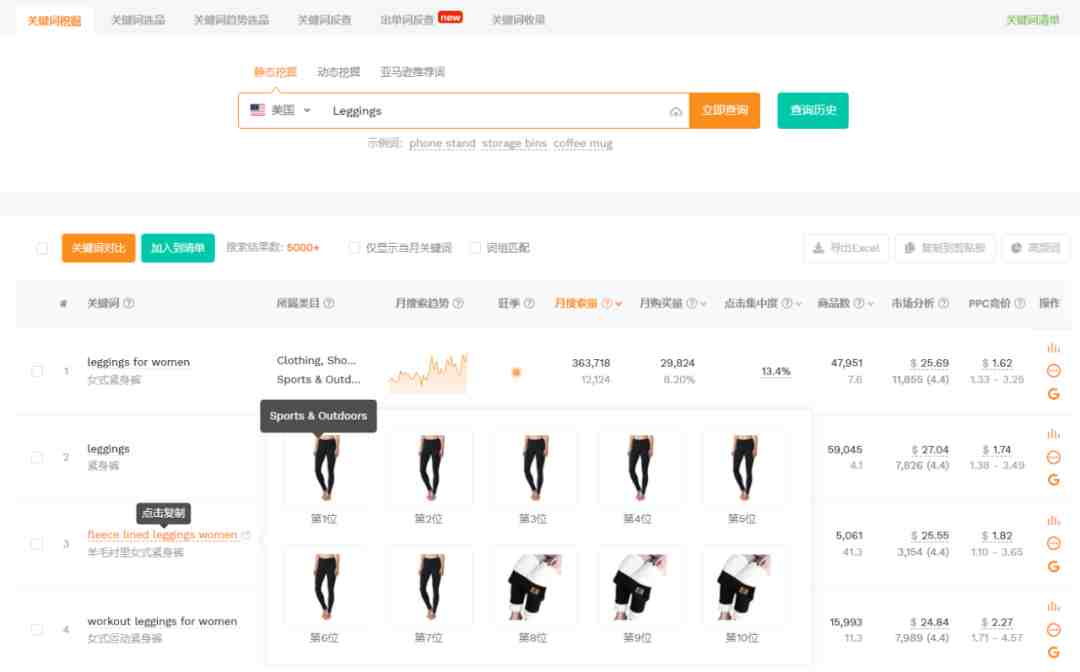Toggle the 月购买量 sort arrow

pyautogui.click(x=703, y=304)
